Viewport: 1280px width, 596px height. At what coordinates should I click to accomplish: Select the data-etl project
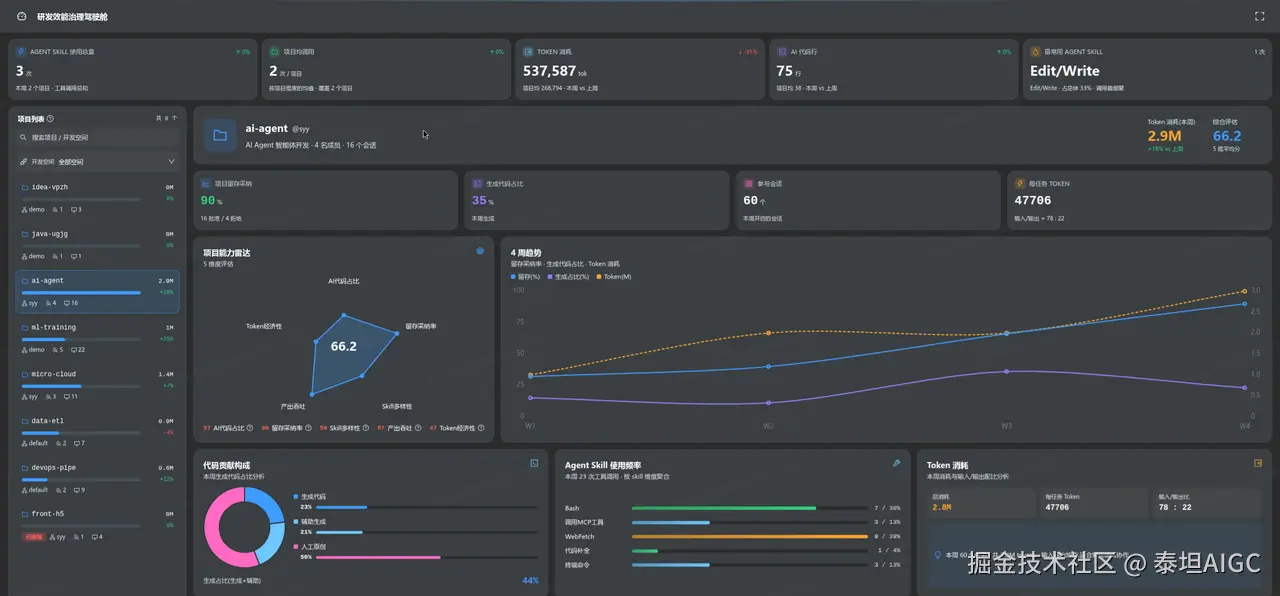coord(98,431)
